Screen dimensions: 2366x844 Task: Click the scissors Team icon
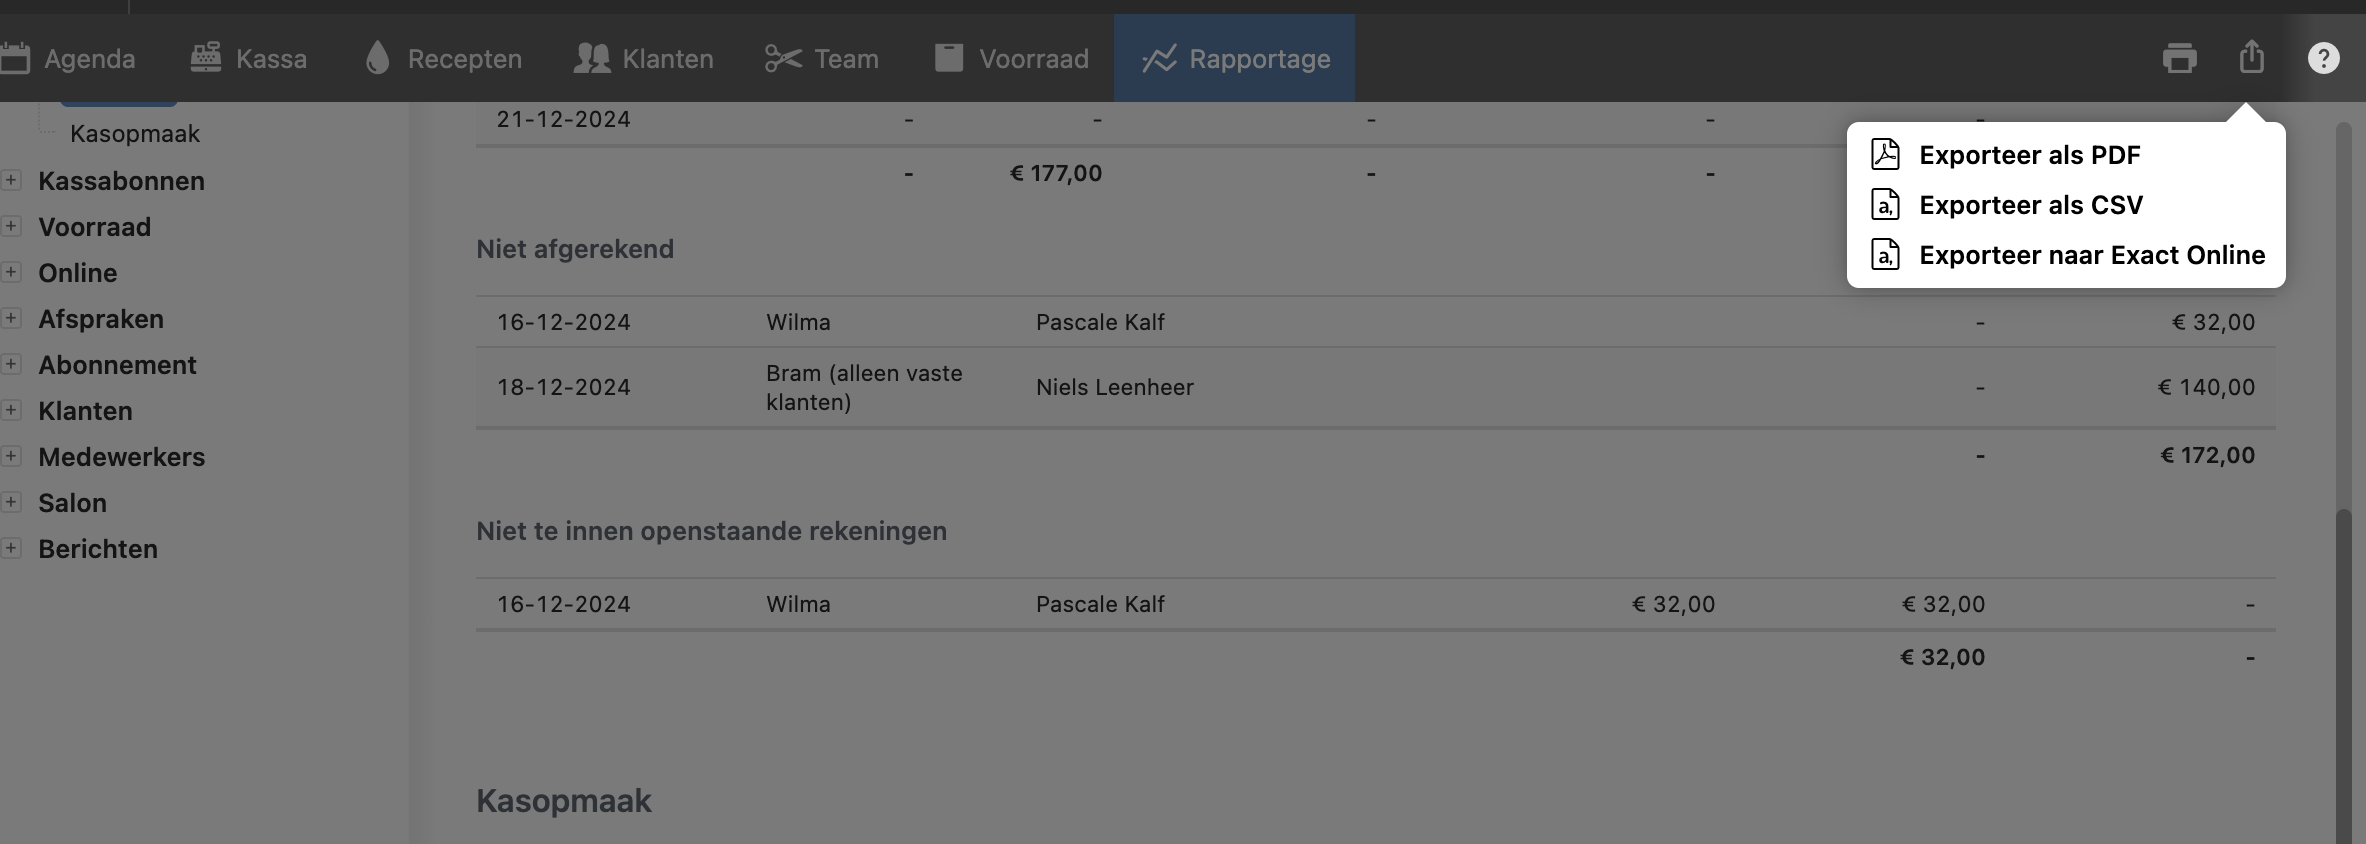(783, 58)
